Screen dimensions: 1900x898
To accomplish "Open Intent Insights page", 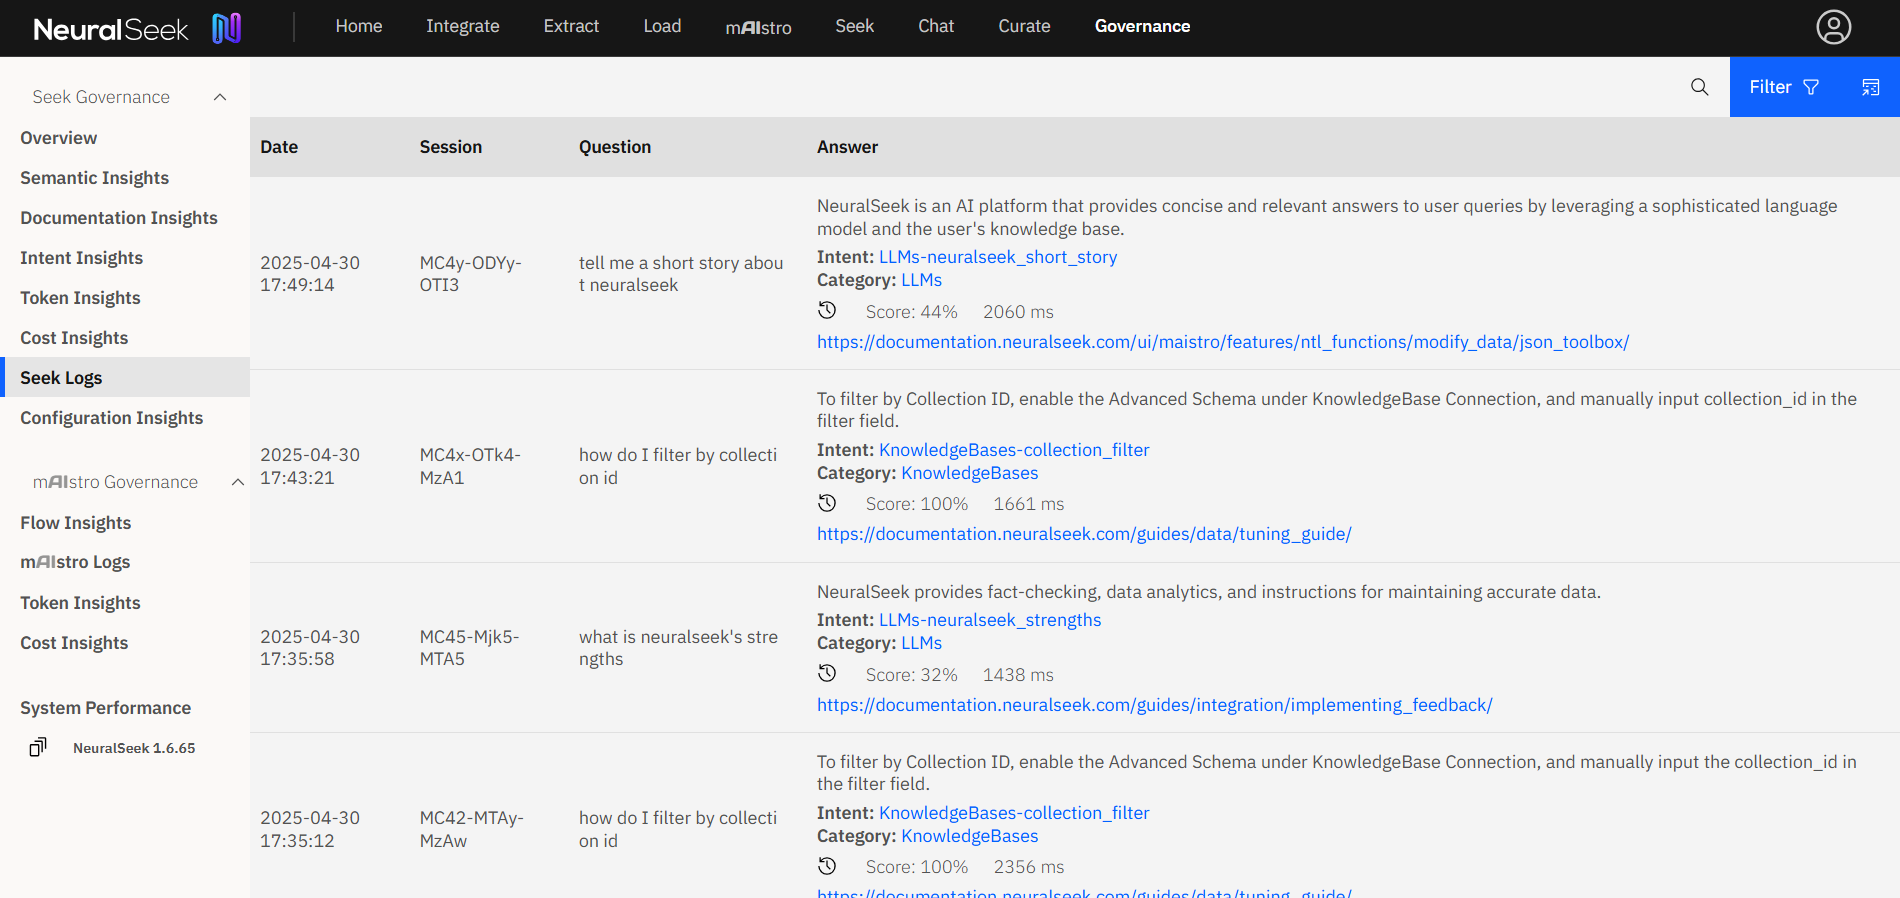I will pos(82,258).
